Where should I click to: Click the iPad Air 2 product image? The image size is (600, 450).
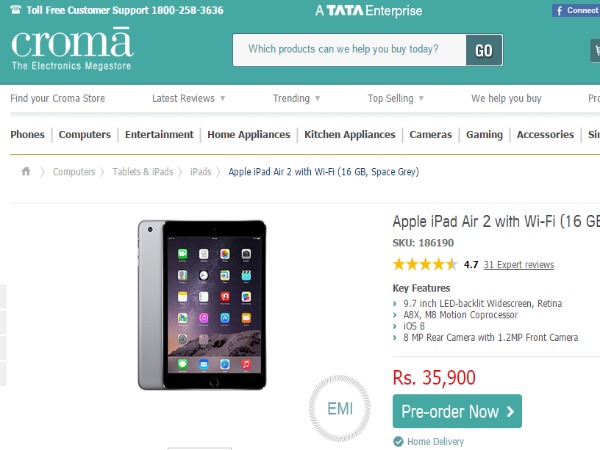coord(202,305)
